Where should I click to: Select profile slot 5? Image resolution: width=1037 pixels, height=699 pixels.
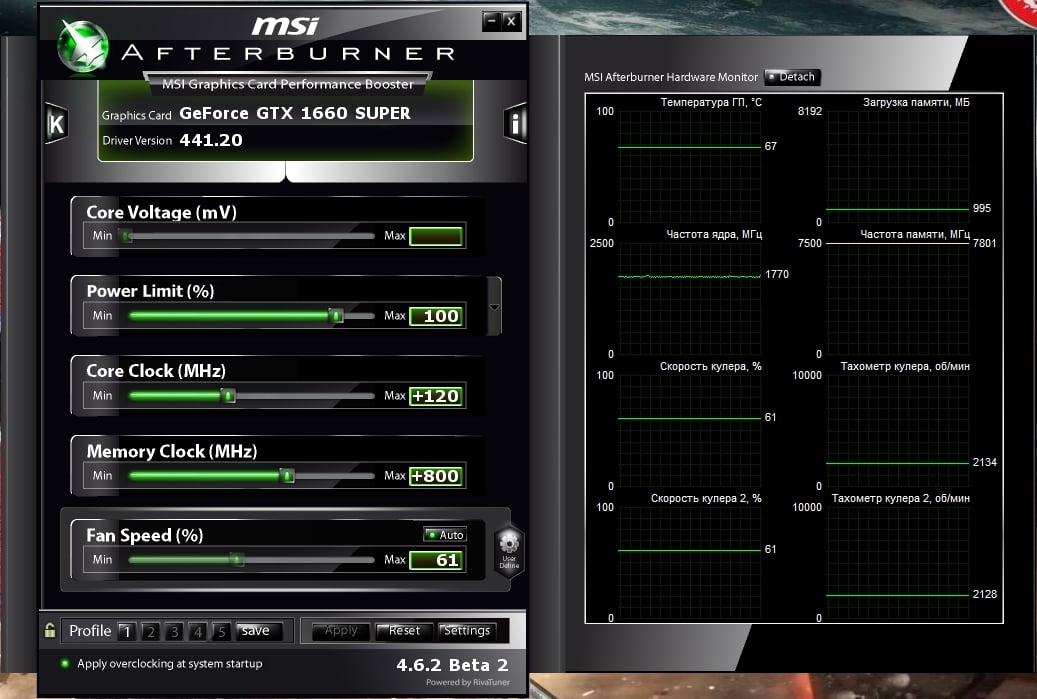221,631
